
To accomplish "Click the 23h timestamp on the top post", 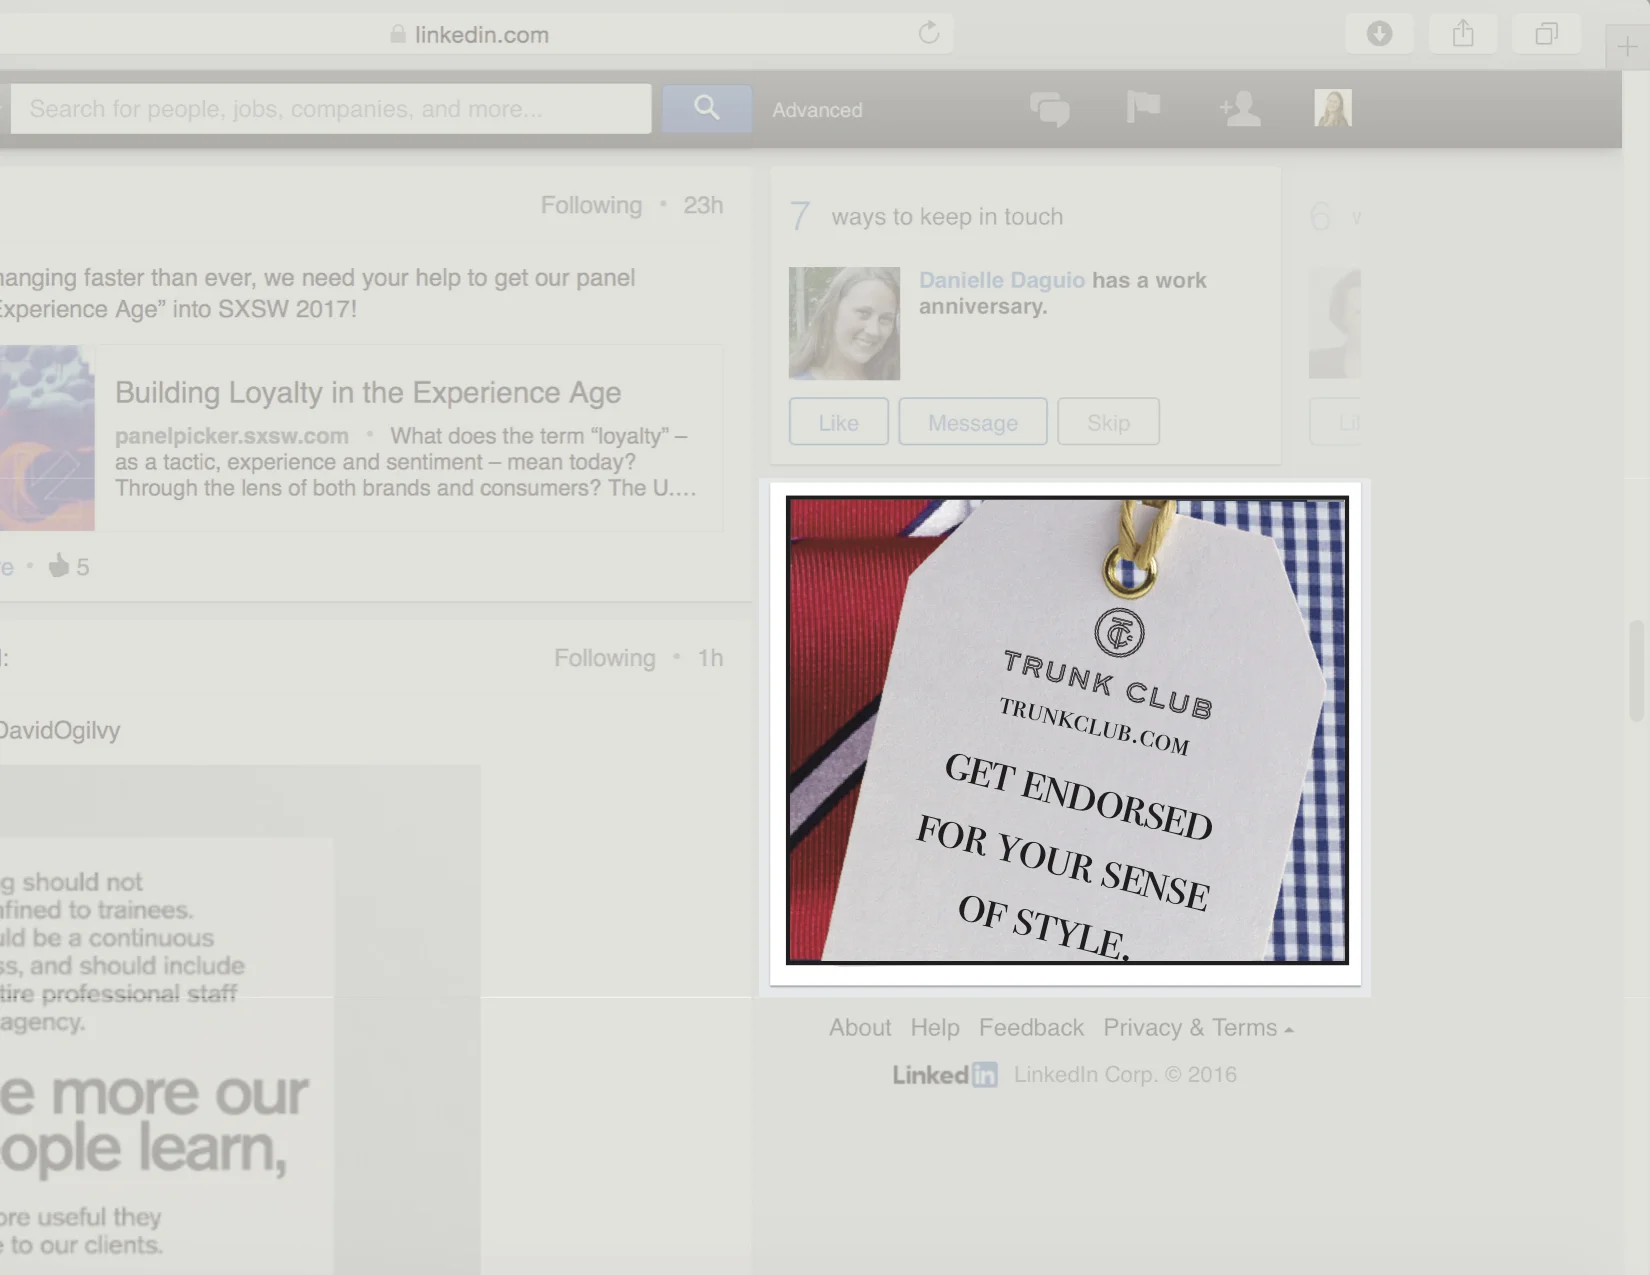I will [703, 205].
